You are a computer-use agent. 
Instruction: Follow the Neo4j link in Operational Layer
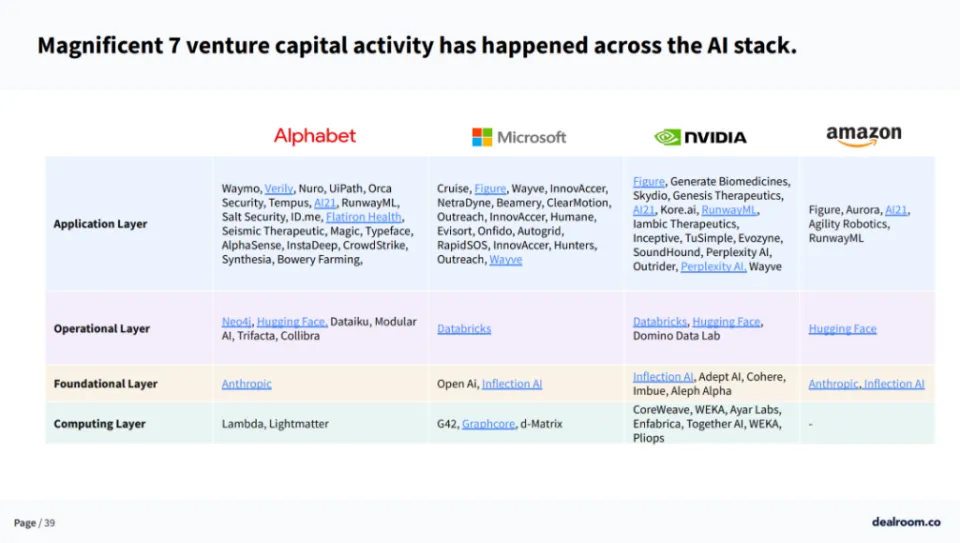pyautogui.click(x=236, y=321)
